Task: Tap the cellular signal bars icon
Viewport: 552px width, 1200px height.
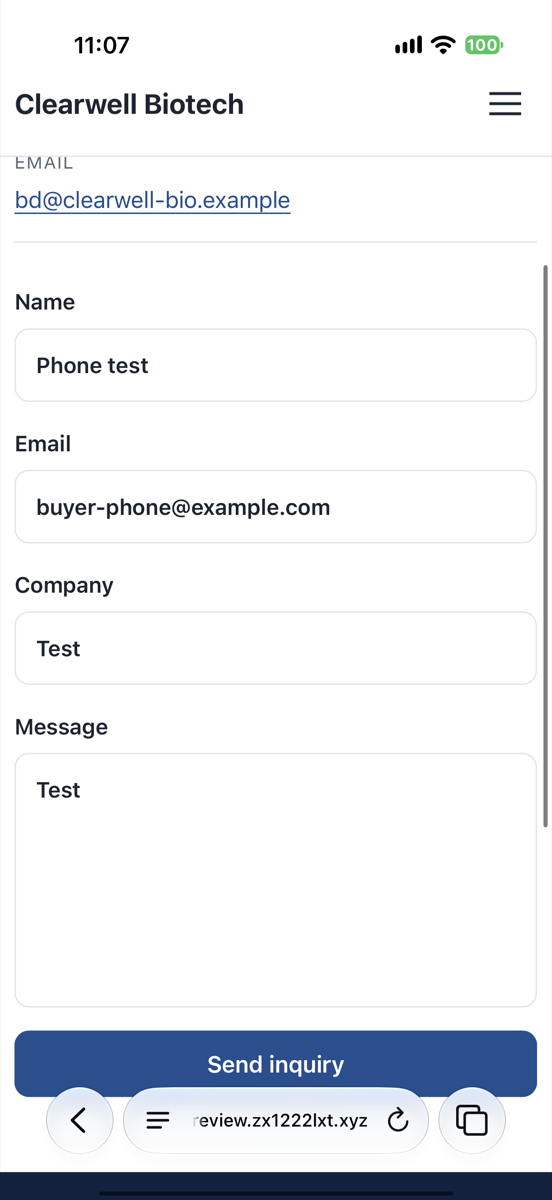Action: [408, 46]
